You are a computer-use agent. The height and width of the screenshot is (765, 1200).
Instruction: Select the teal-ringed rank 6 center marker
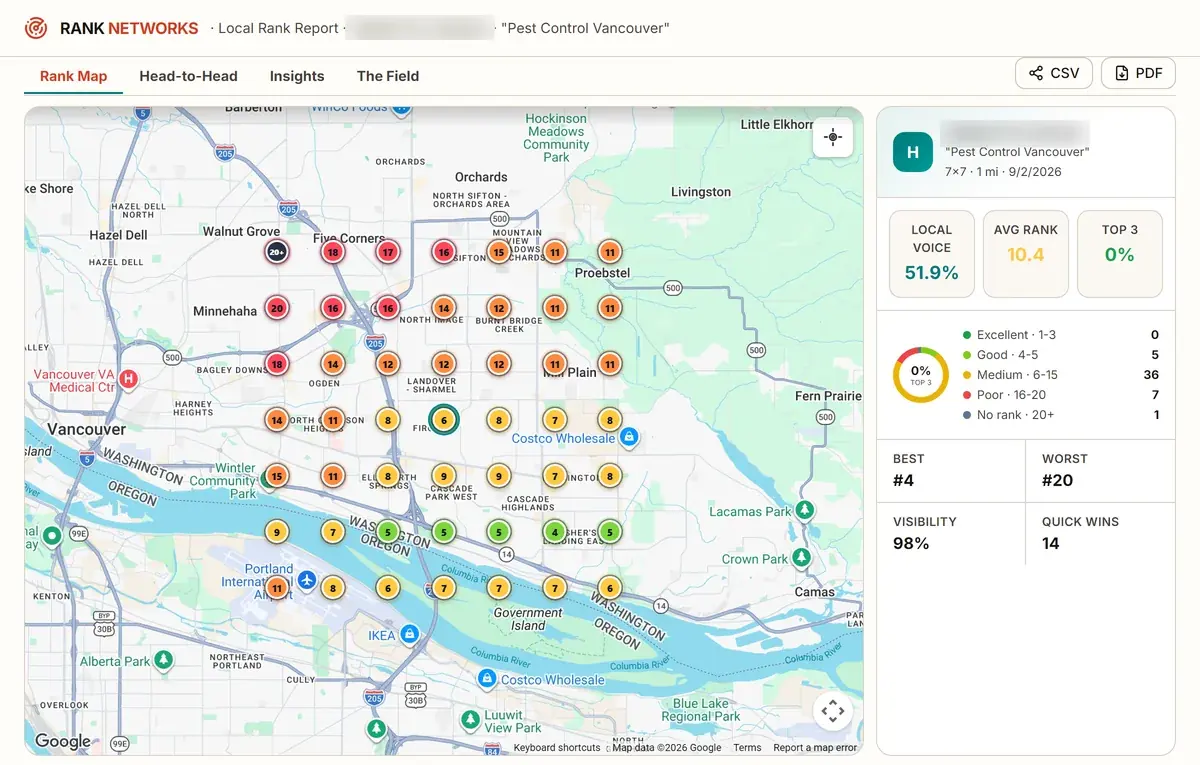[x=443, y=421]
